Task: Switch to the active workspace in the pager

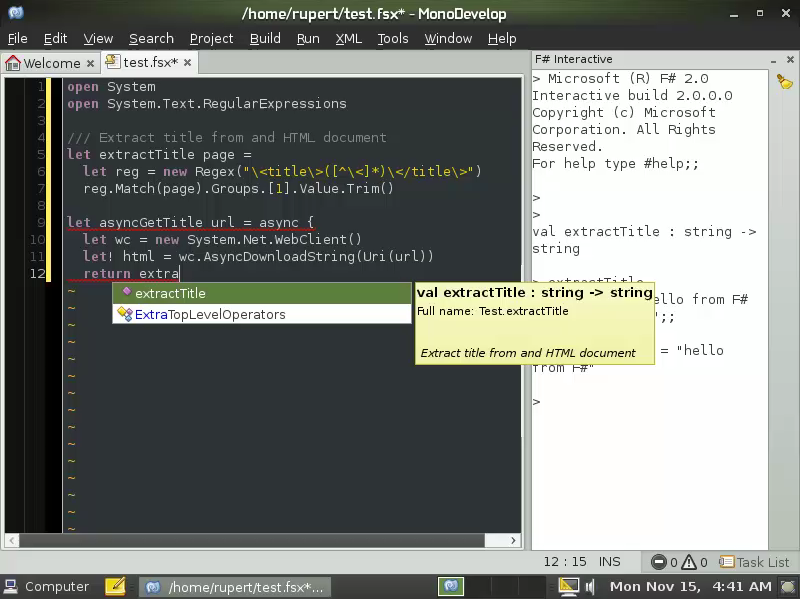Action: pyautogui.click(x=451, y=587)
